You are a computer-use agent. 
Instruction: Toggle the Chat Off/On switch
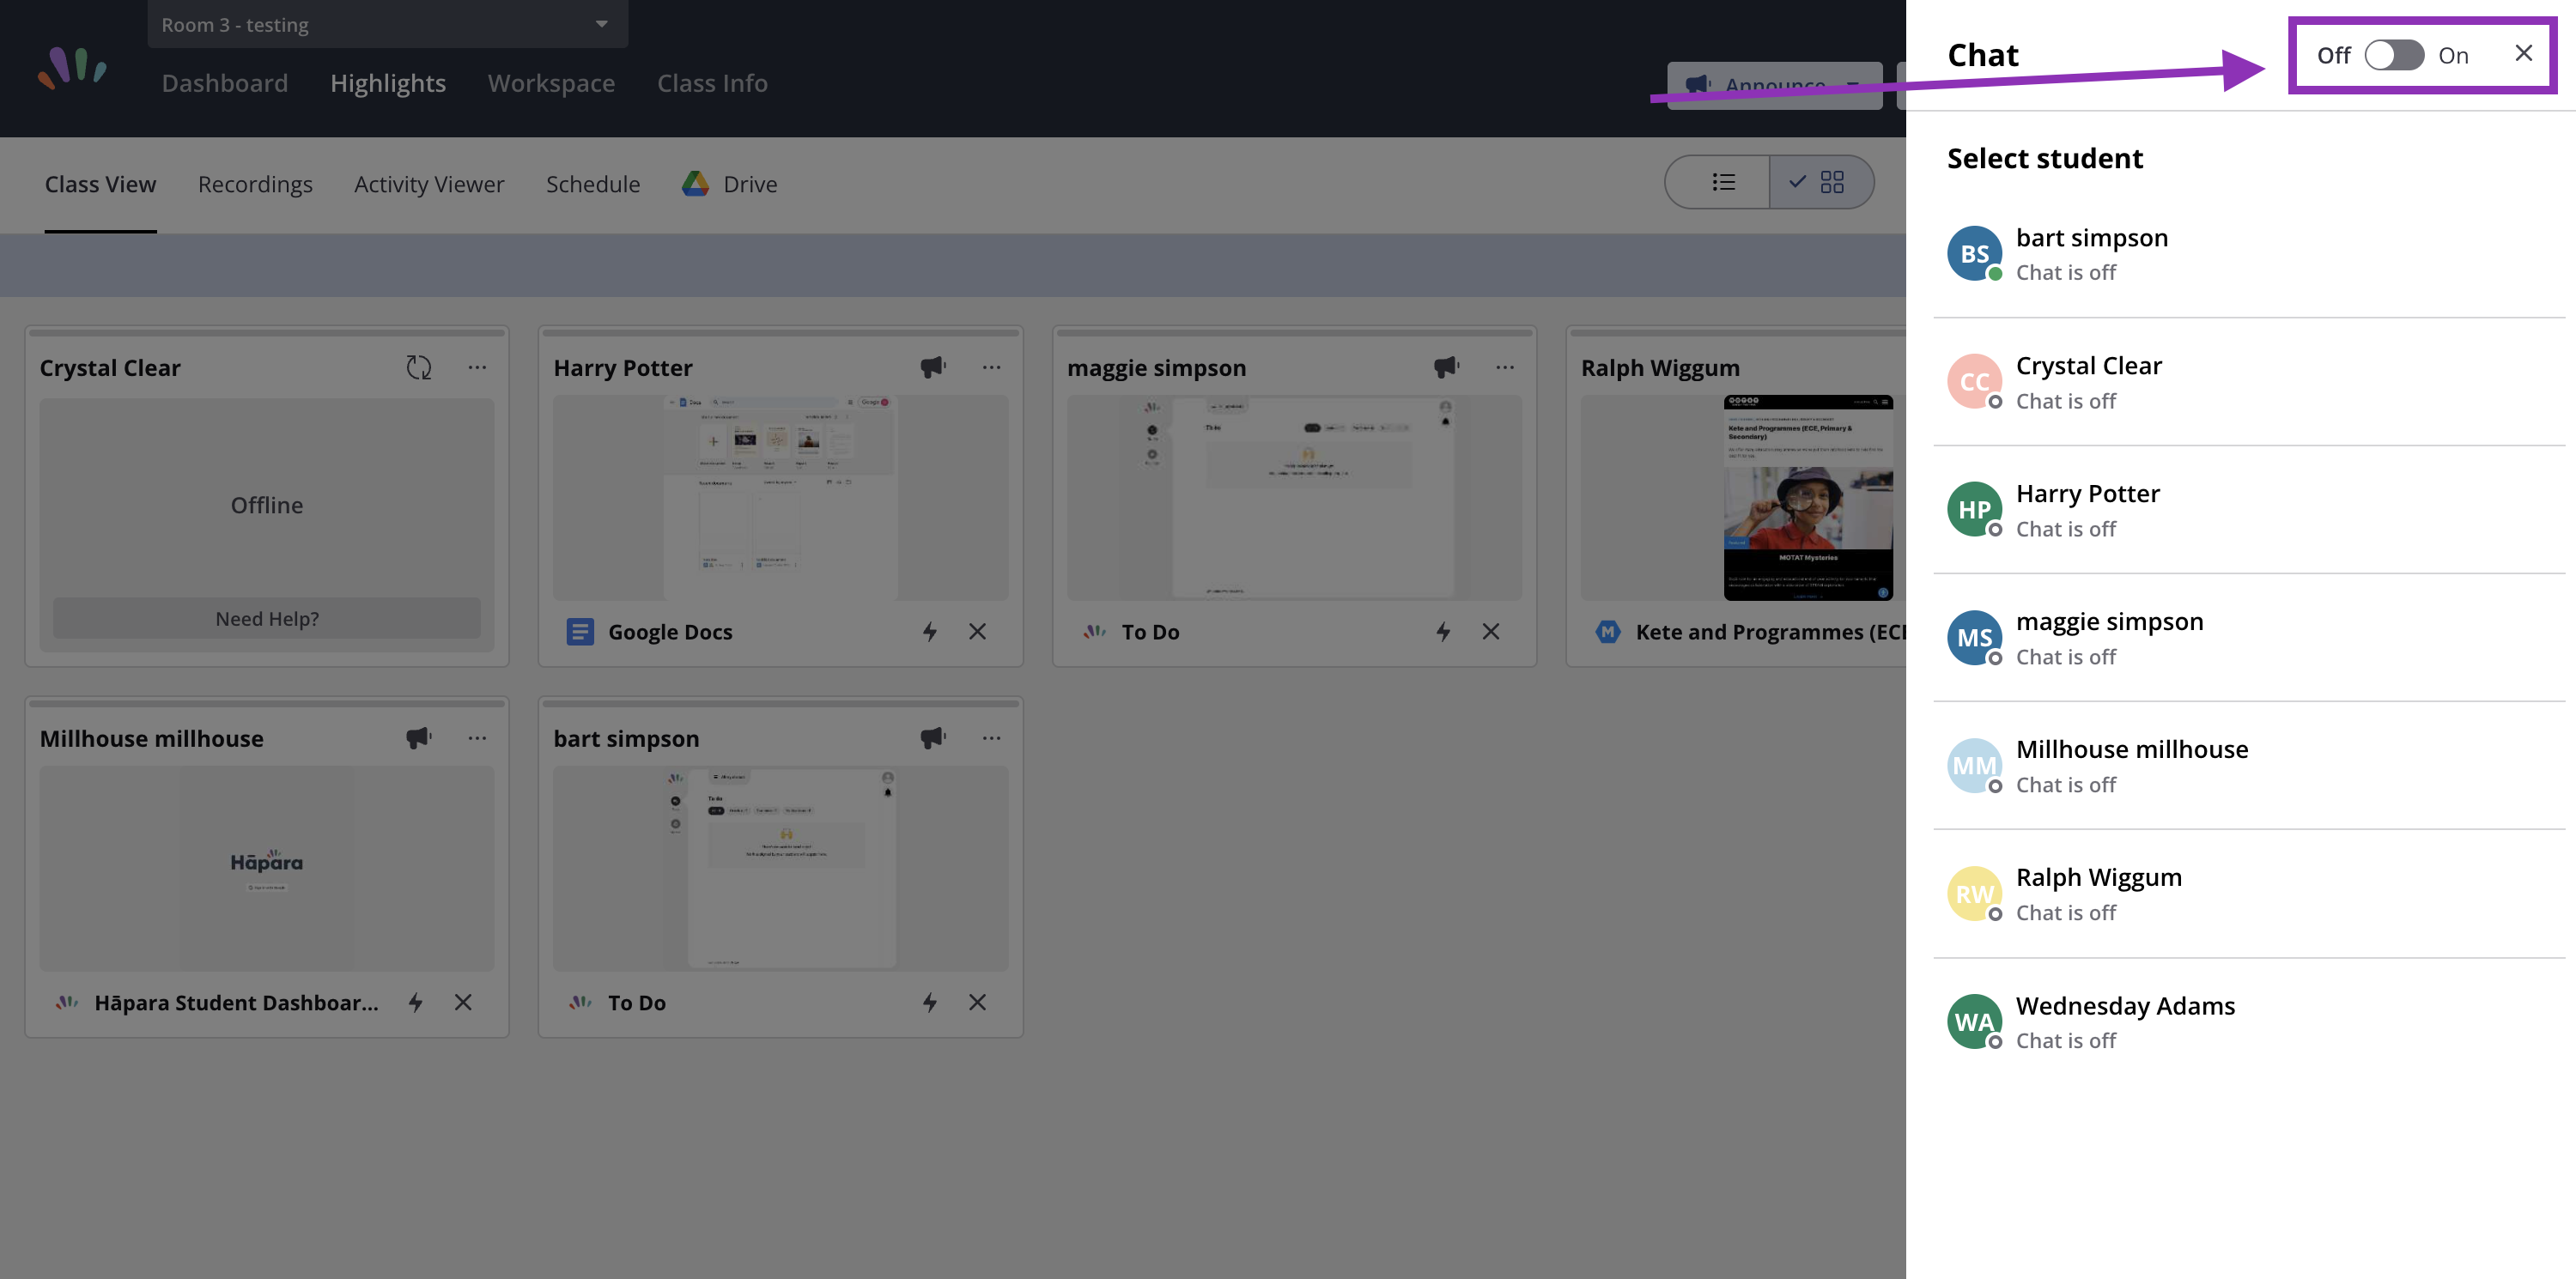point(2393,55)
